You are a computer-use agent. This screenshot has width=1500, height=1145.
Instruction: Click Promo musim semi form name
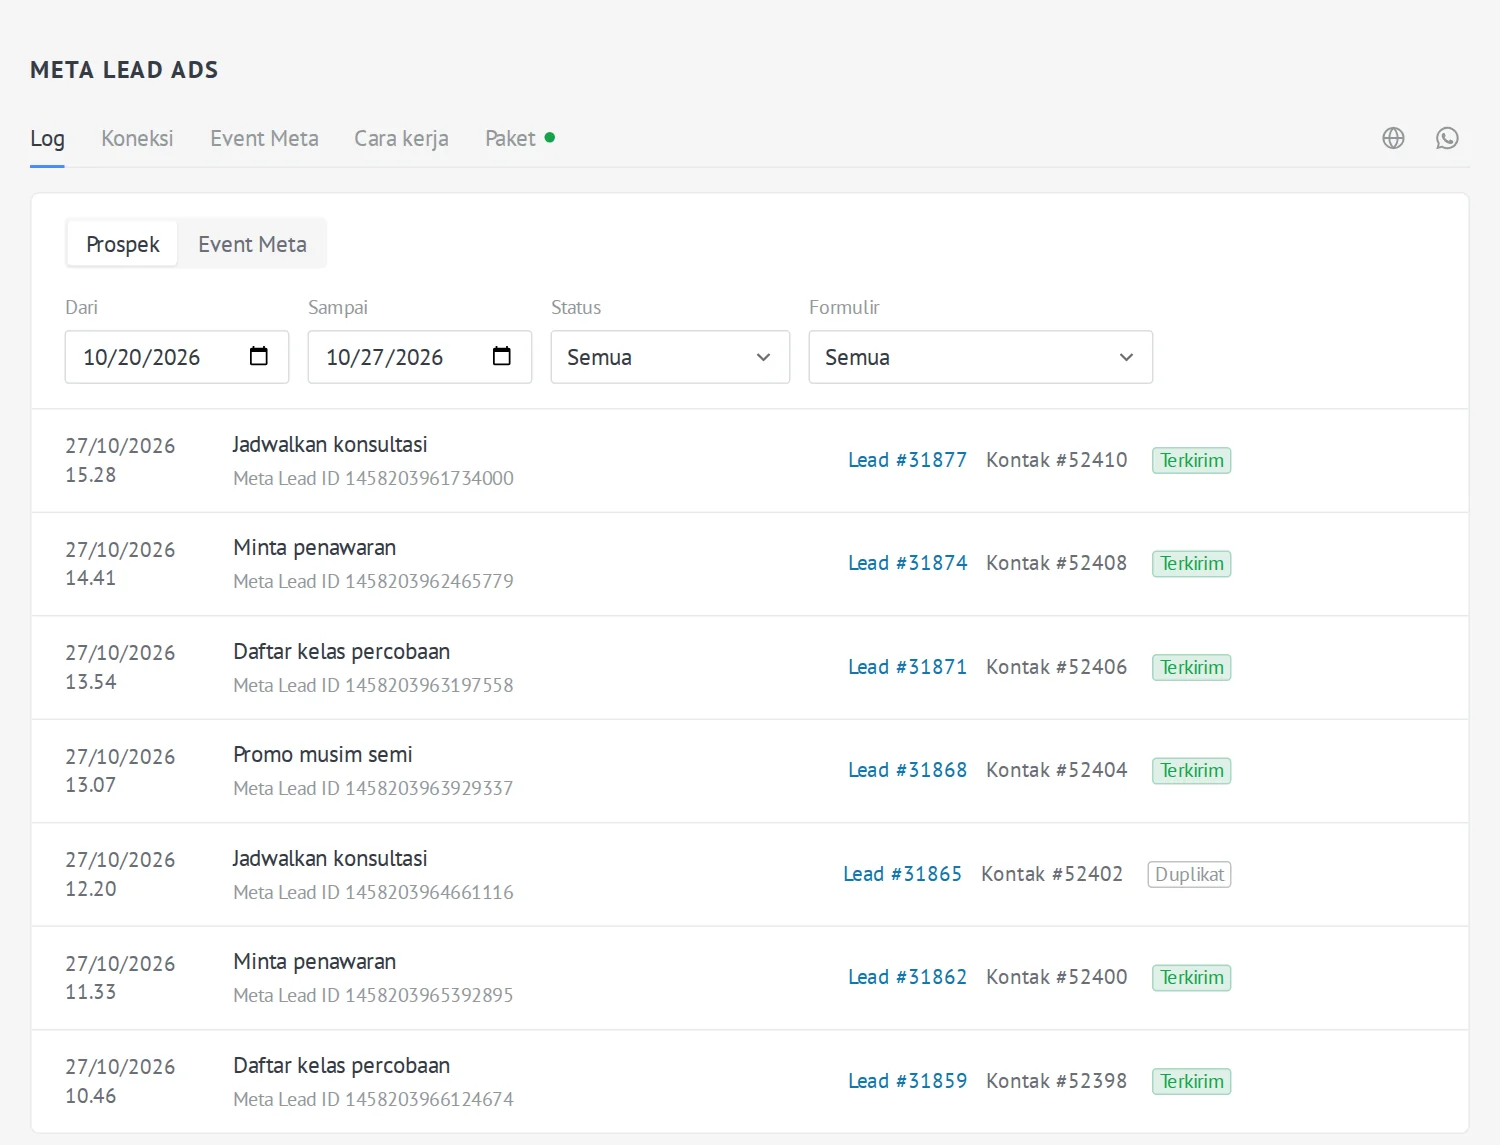[323, 755]
